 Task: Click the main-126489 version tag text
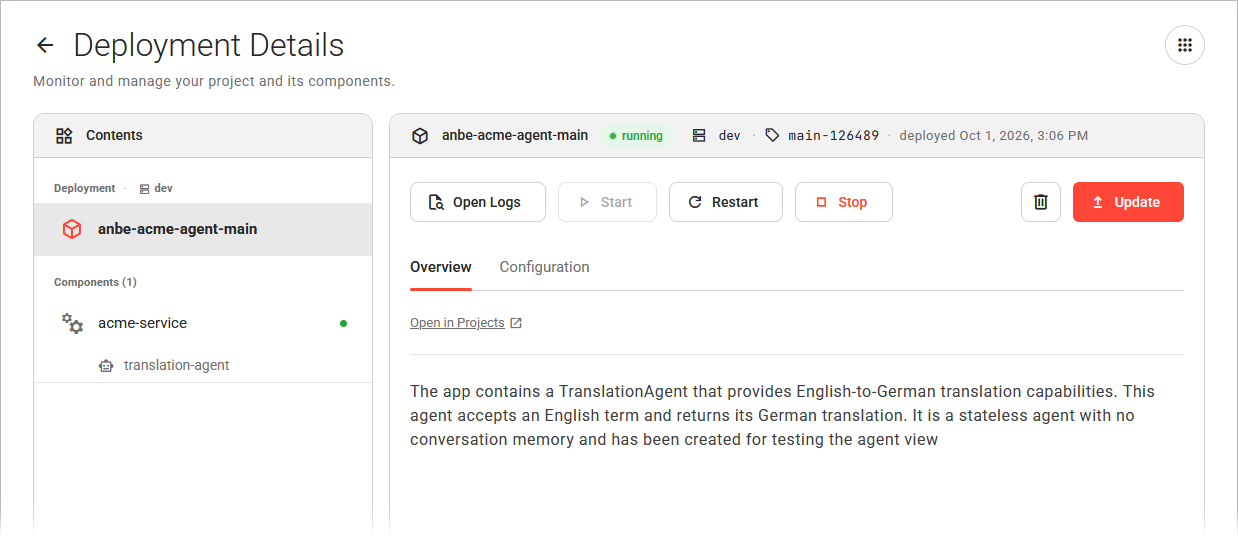[834, 135]
